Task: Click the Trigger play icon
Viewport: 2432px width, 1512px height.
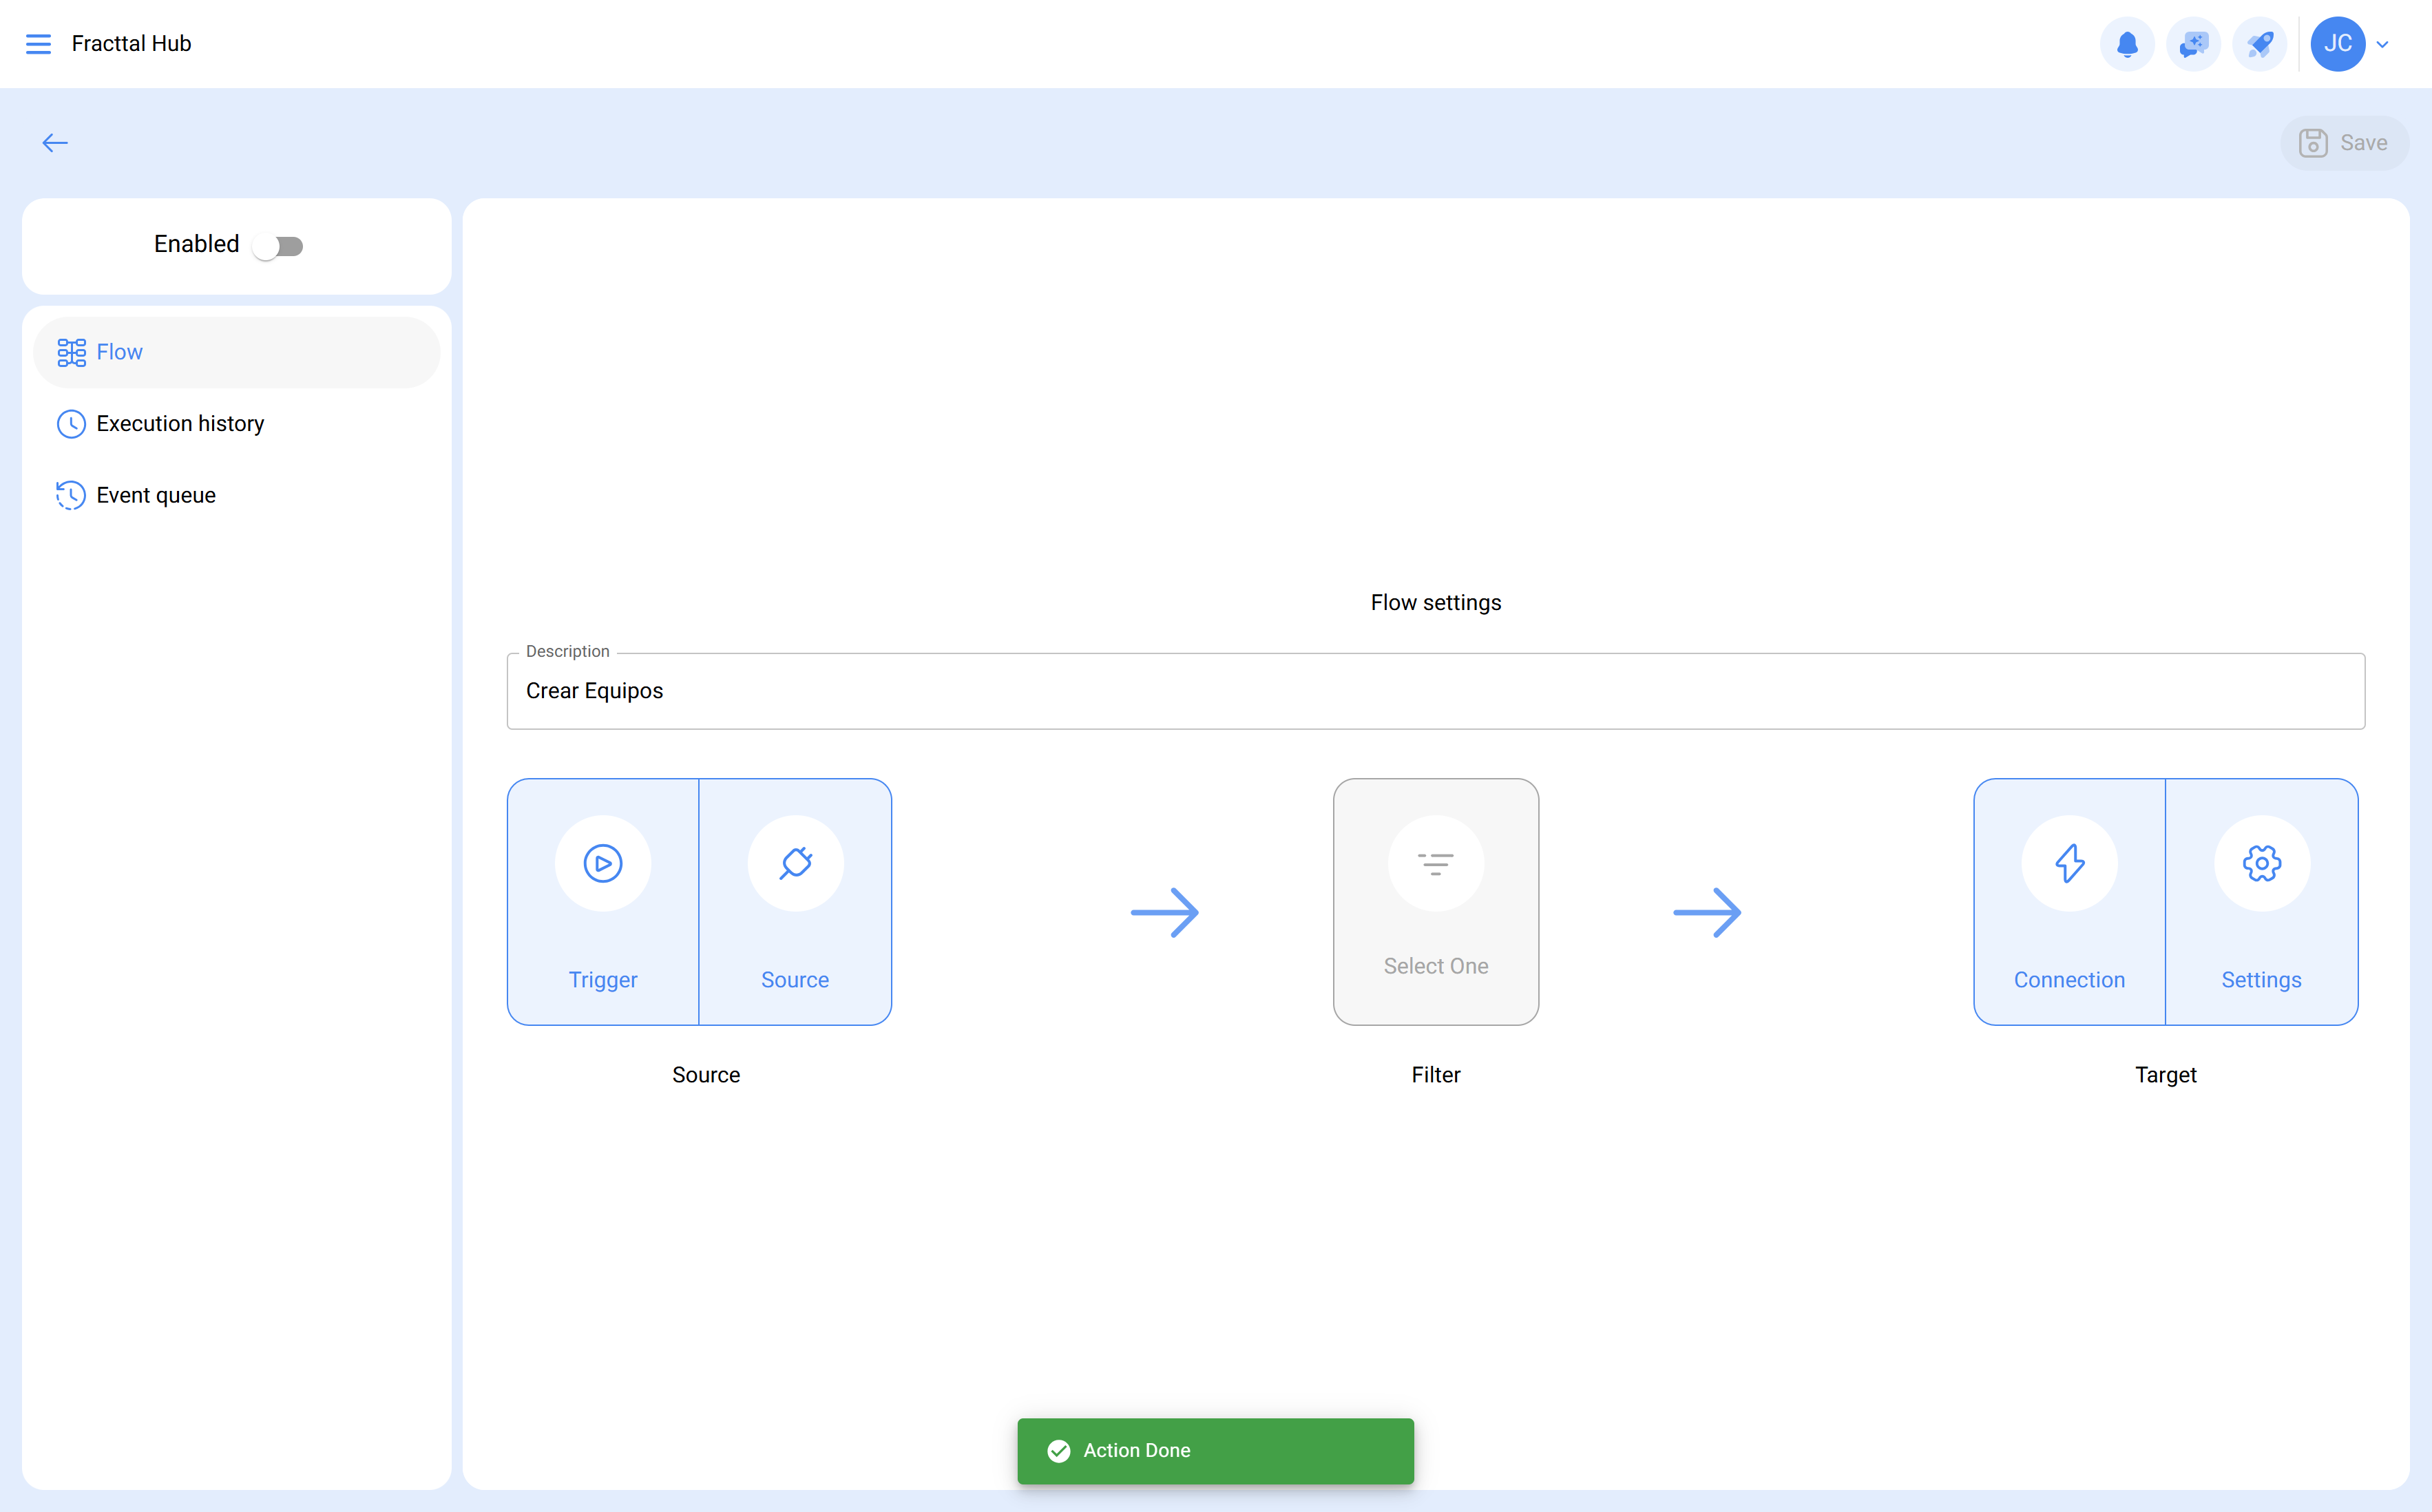Action: coord(603,863)
